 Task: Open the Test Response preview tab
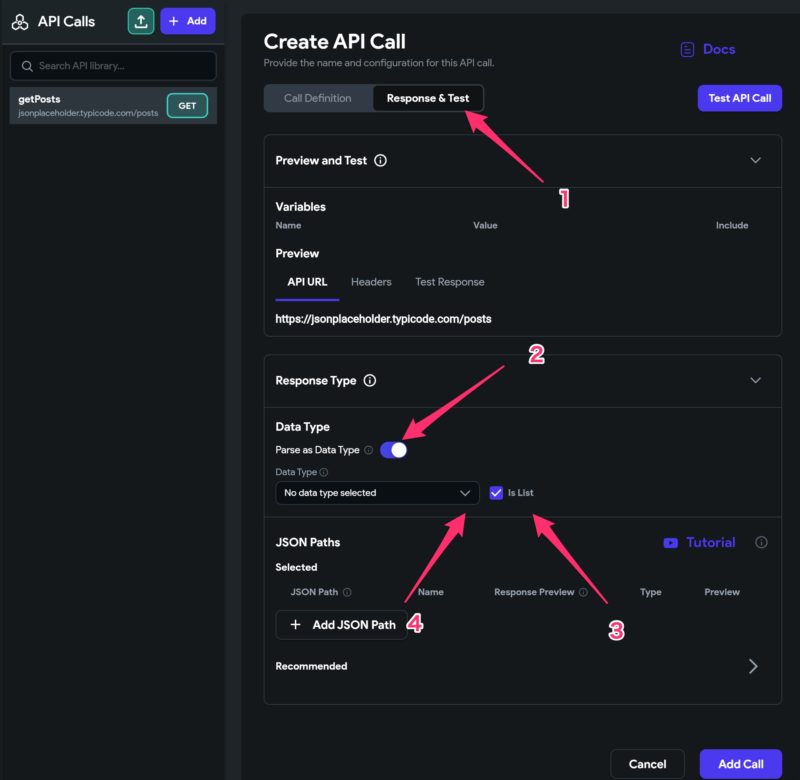pyautogui.click(x=449, y=282)
